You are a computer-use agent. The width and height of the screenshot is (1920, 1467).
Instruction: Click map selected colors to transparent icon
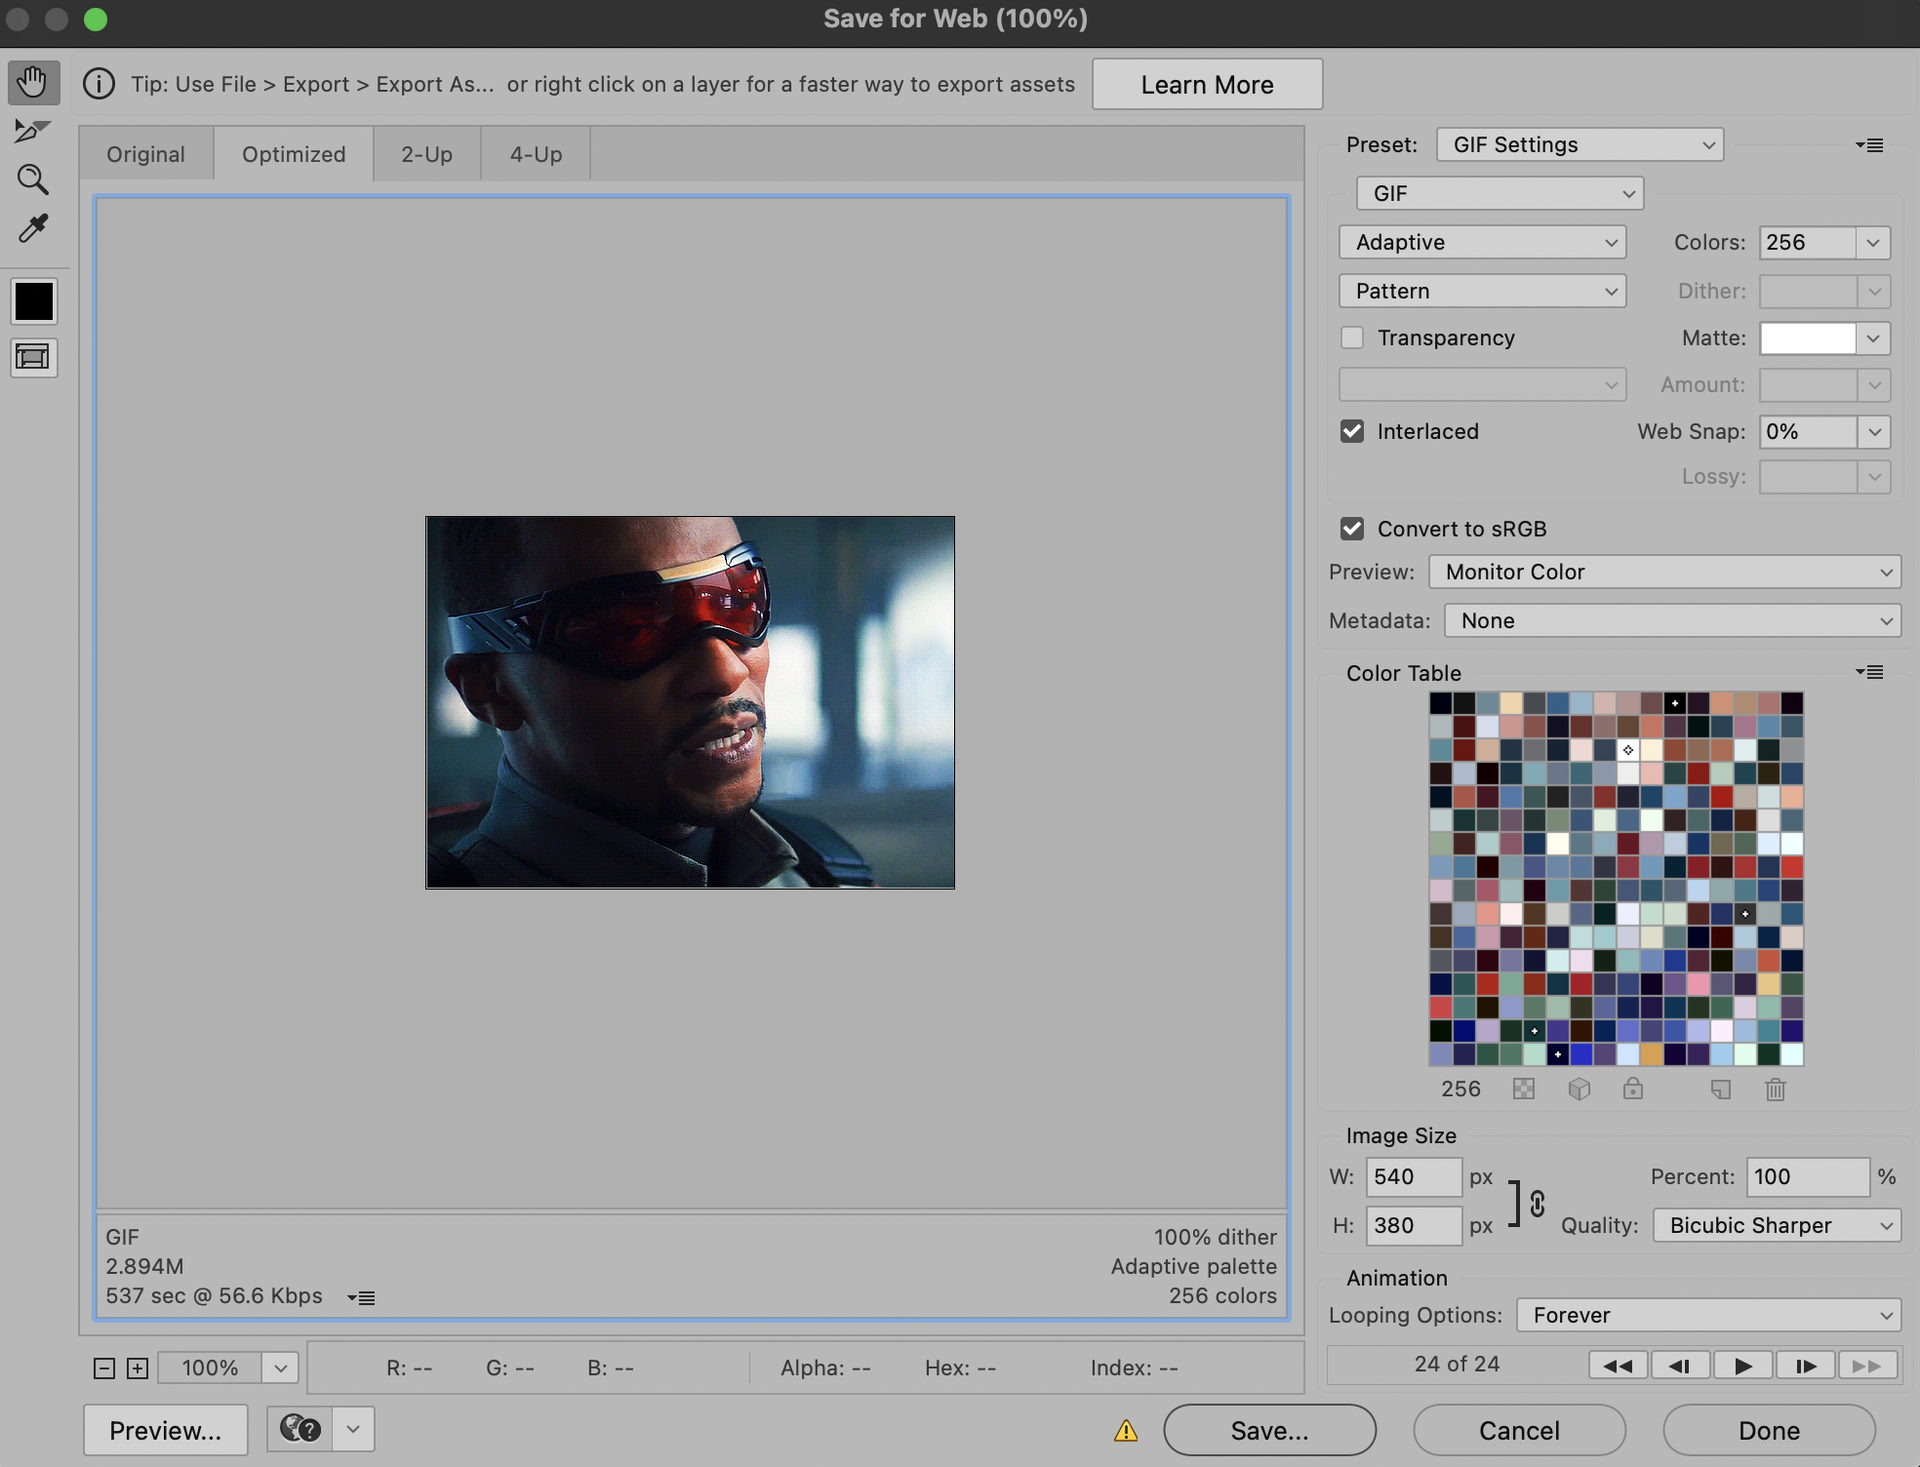[x=1524, y=1089]
